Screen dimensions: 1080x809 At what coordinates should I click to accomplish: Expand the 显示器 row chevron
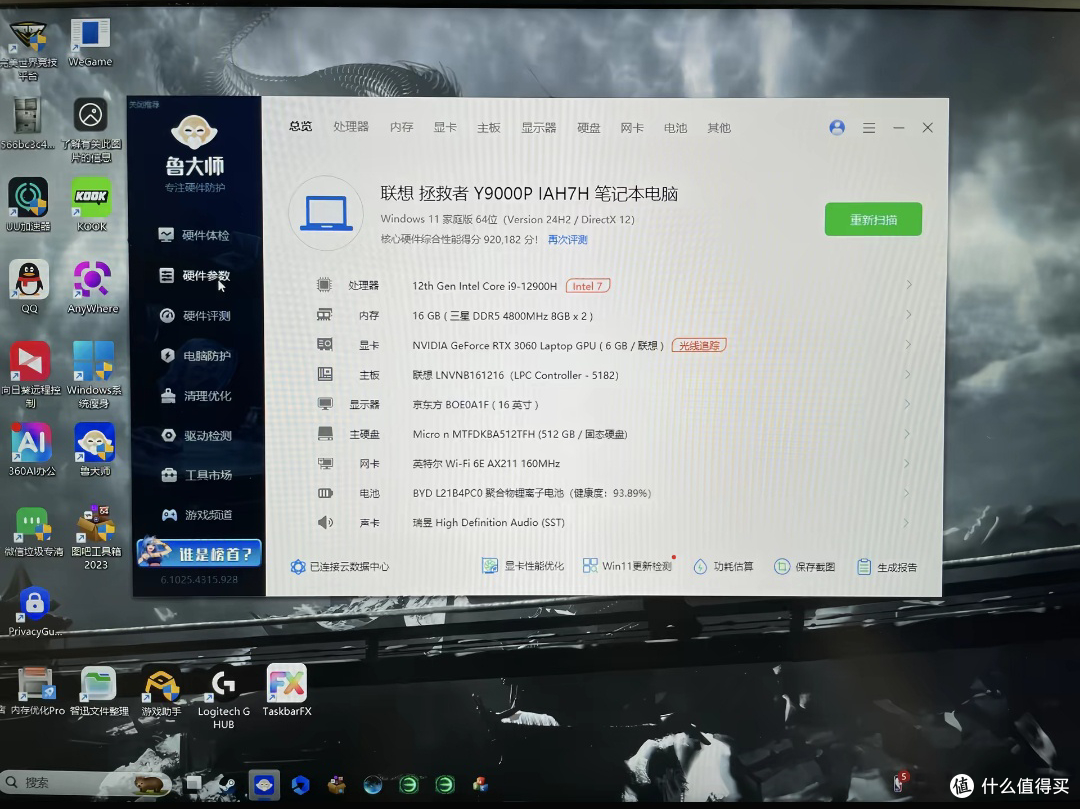pyautogui.click(x=908, y=404)
